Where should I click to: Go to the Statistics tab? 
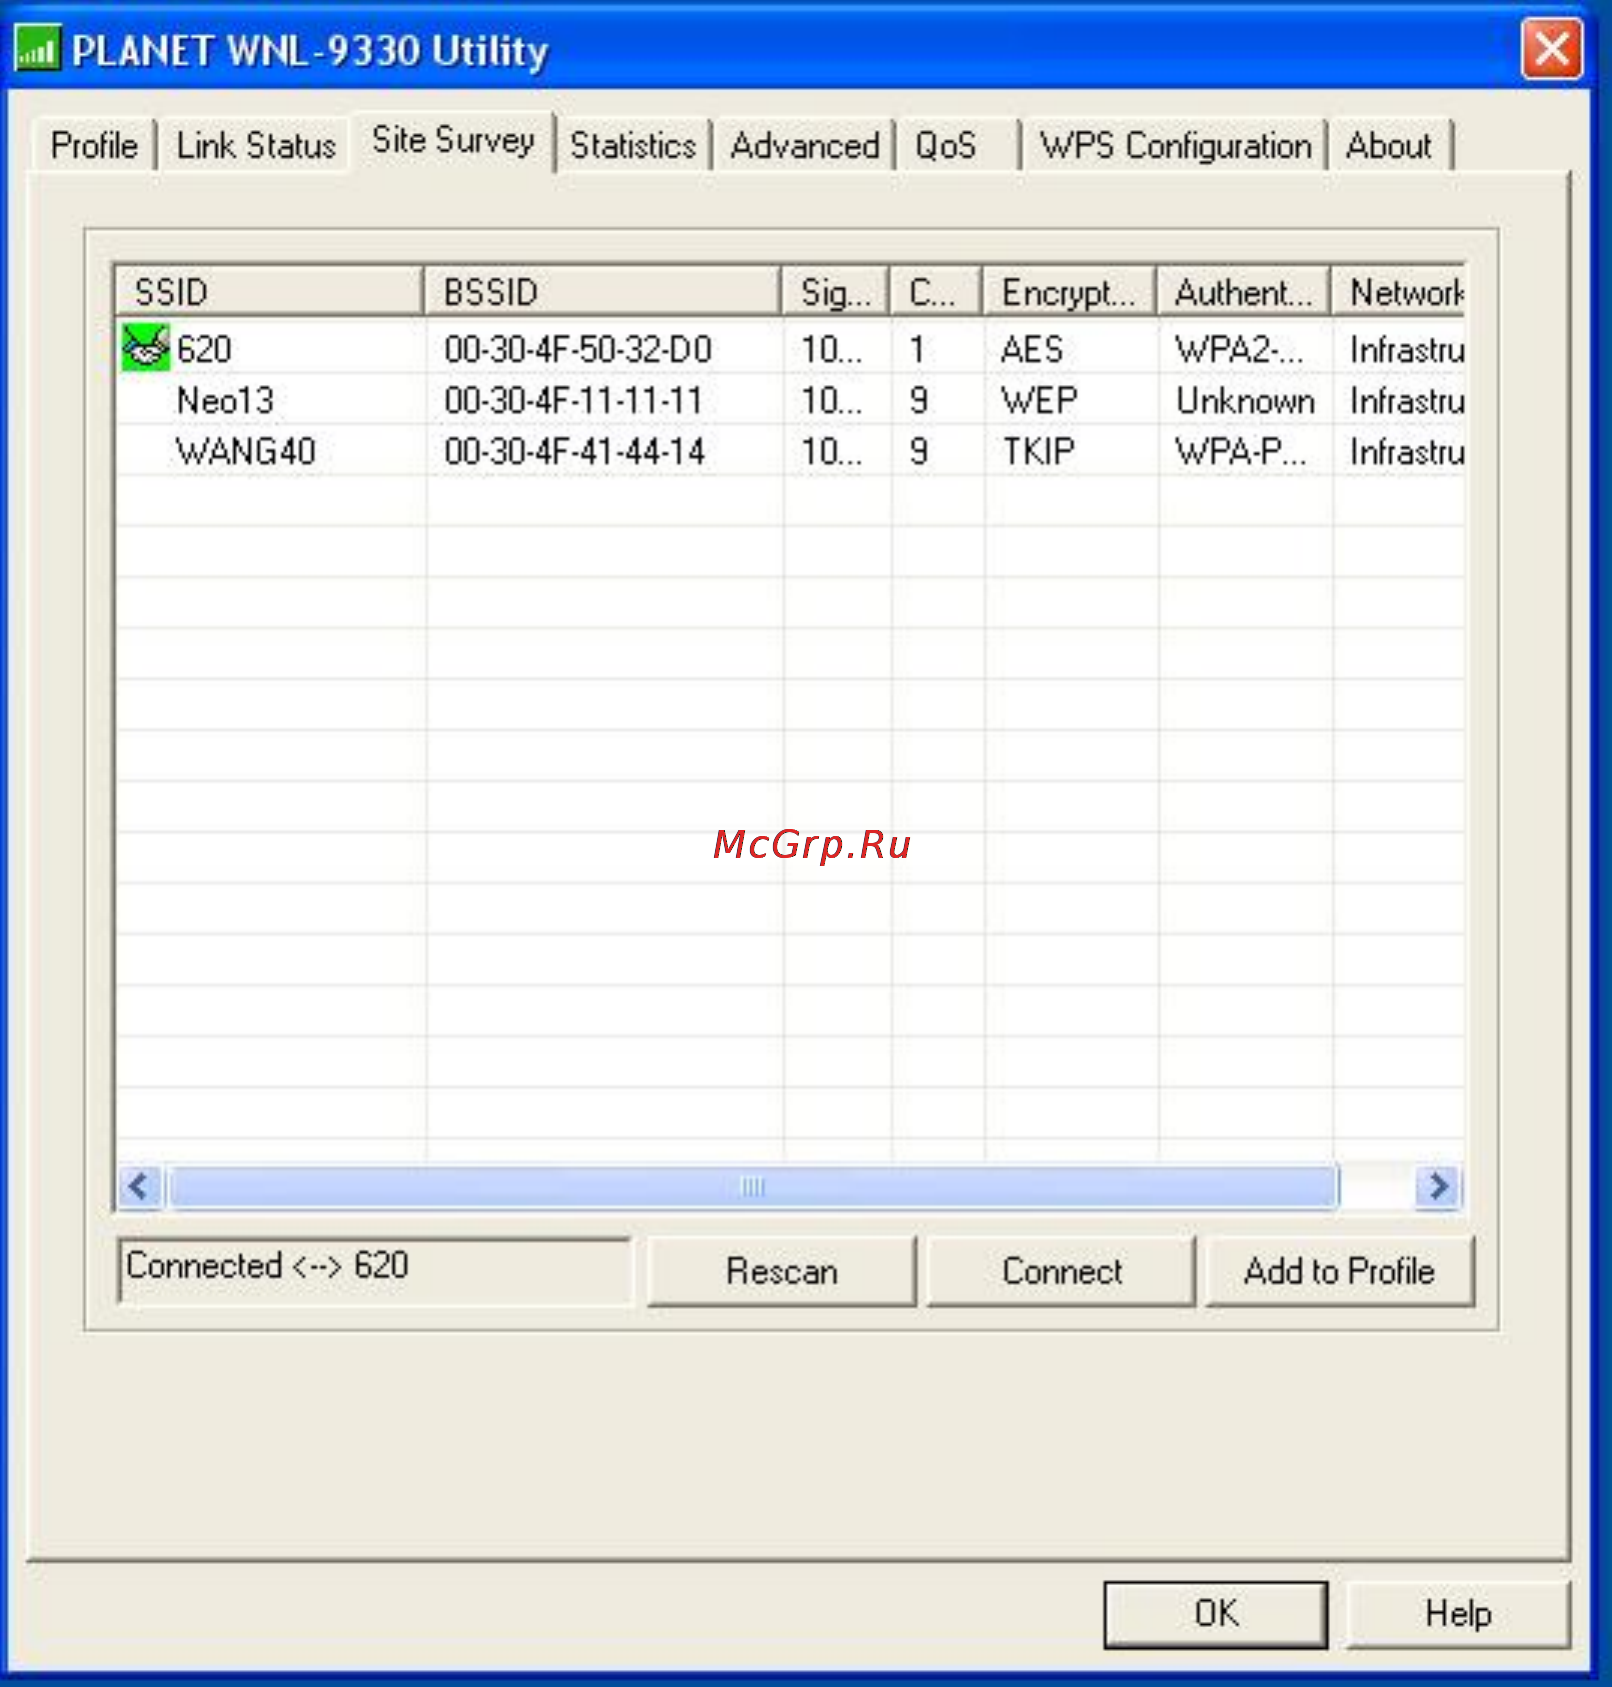point(632,146)
